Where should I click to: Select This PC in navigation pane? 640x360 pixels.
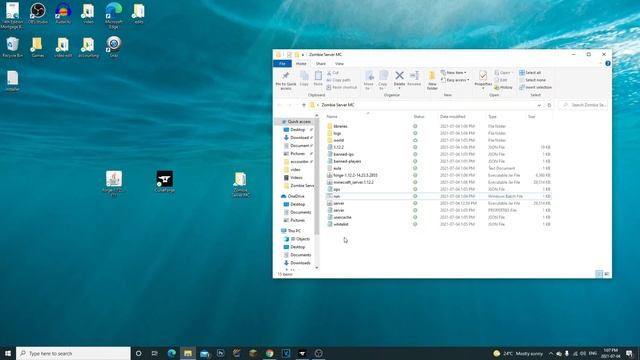(291, 231)
